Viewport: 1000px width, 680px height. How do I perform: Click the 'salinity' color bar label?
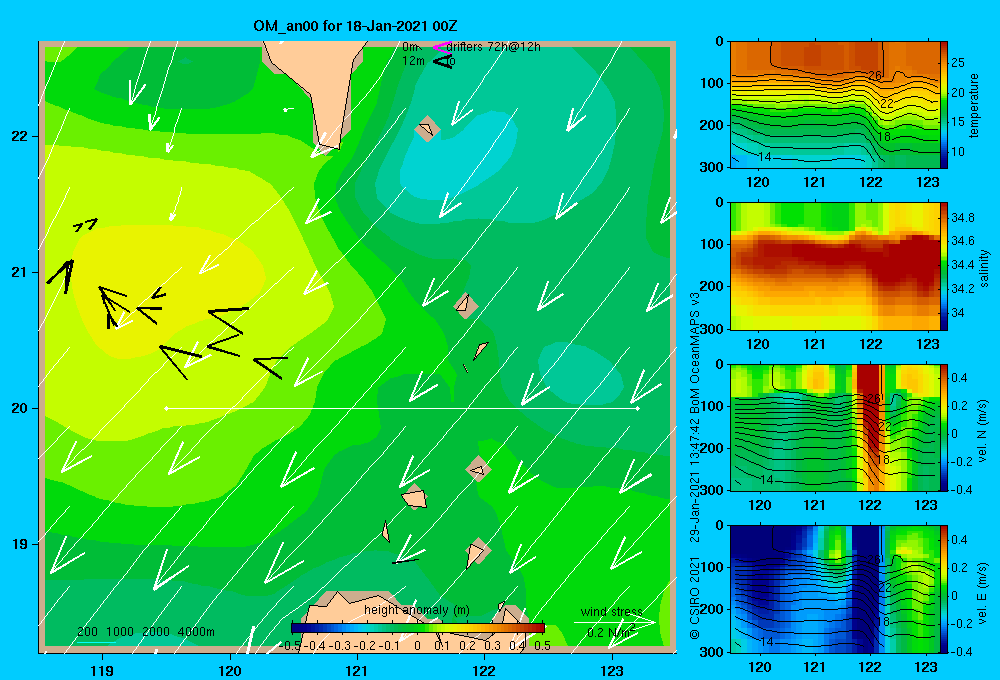click(984, 268)
